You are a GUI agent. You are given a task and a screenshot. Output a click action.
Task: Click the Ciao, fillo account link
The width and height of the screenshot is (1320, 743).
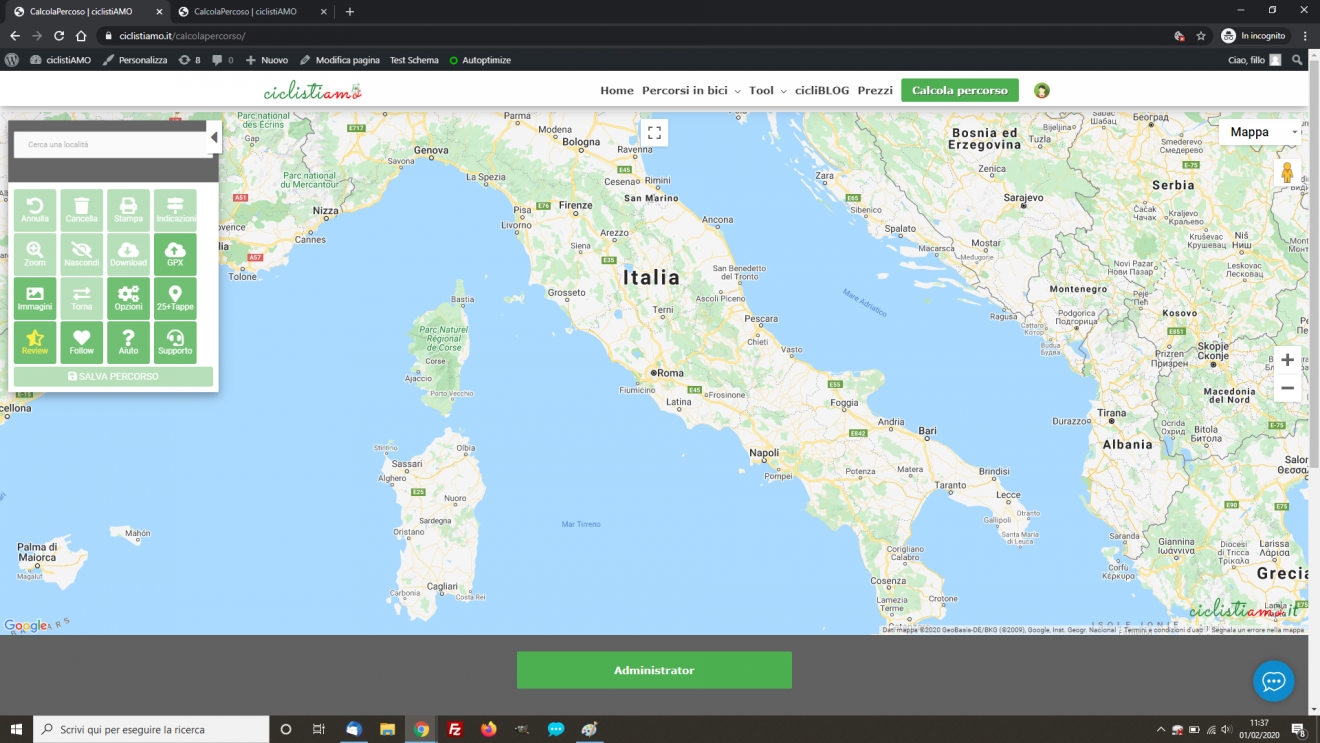pos(1254,60)
